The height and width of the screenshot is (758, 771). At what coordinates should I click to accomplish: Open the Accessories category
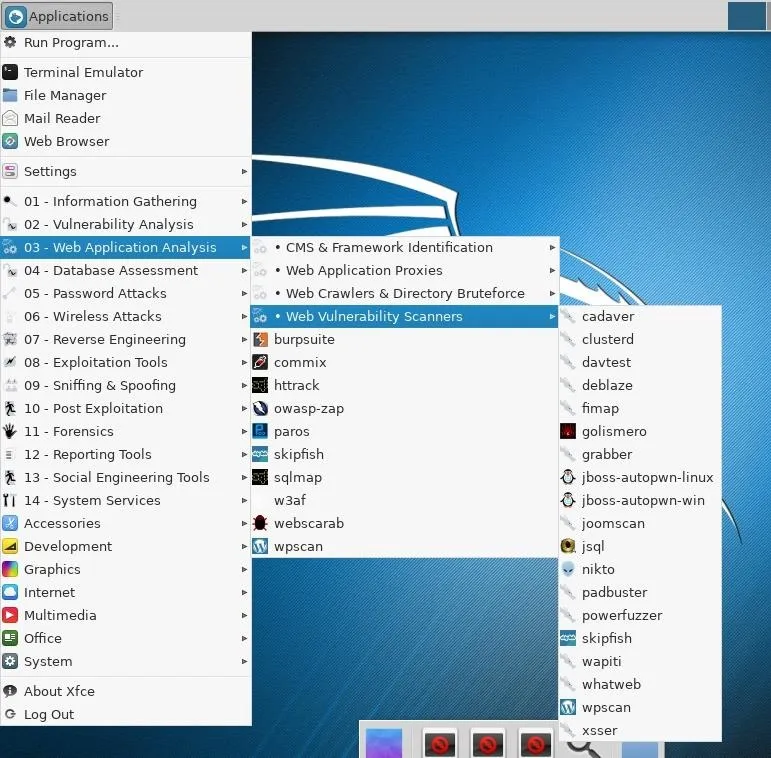126,523
